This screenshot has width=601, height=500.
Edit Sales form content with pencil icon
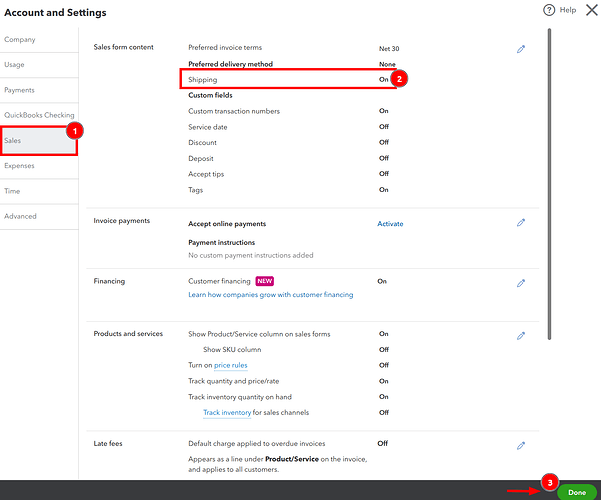(521, 49)
